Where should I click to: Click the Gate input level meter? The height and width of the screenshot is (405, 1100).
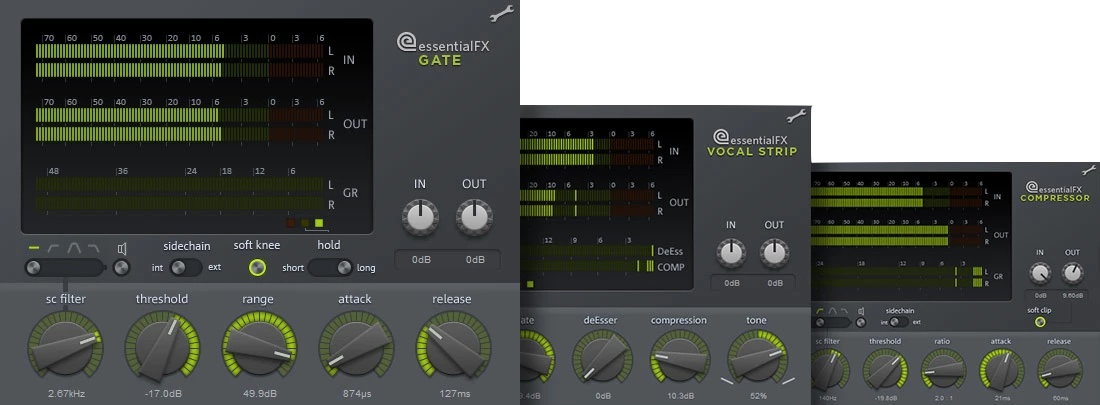click(x=181, y=60)
